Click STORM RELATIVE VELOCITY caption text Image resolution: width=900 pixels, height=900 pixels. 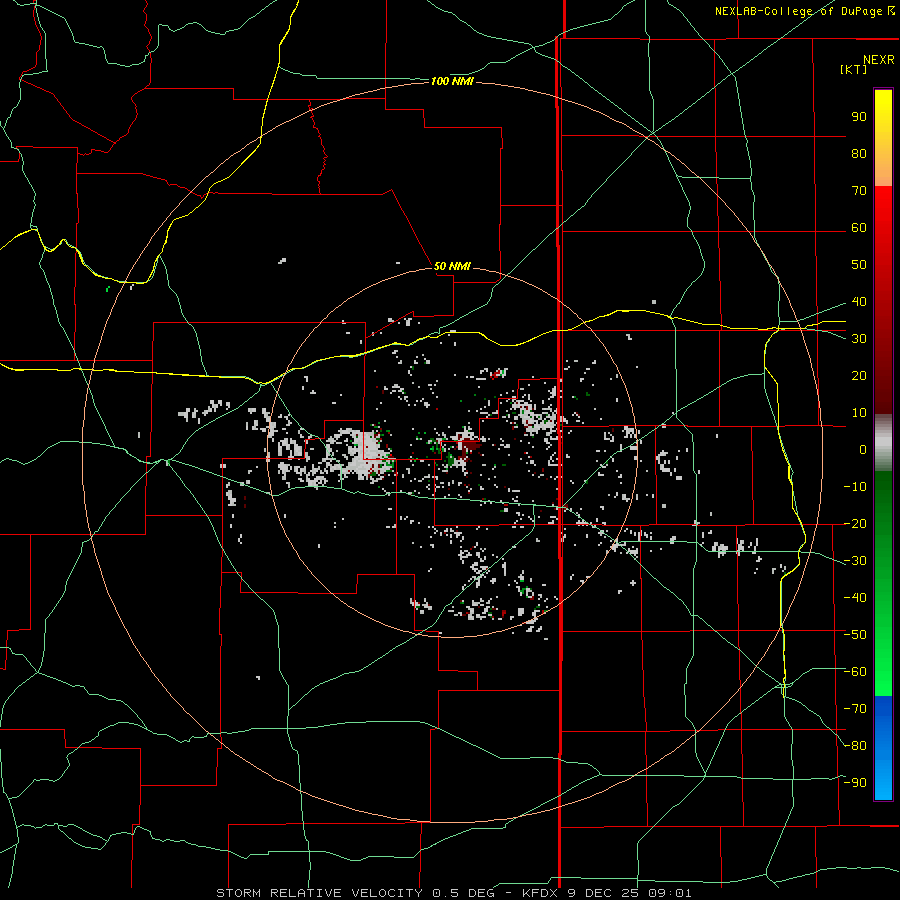click(x=321, y=893)
